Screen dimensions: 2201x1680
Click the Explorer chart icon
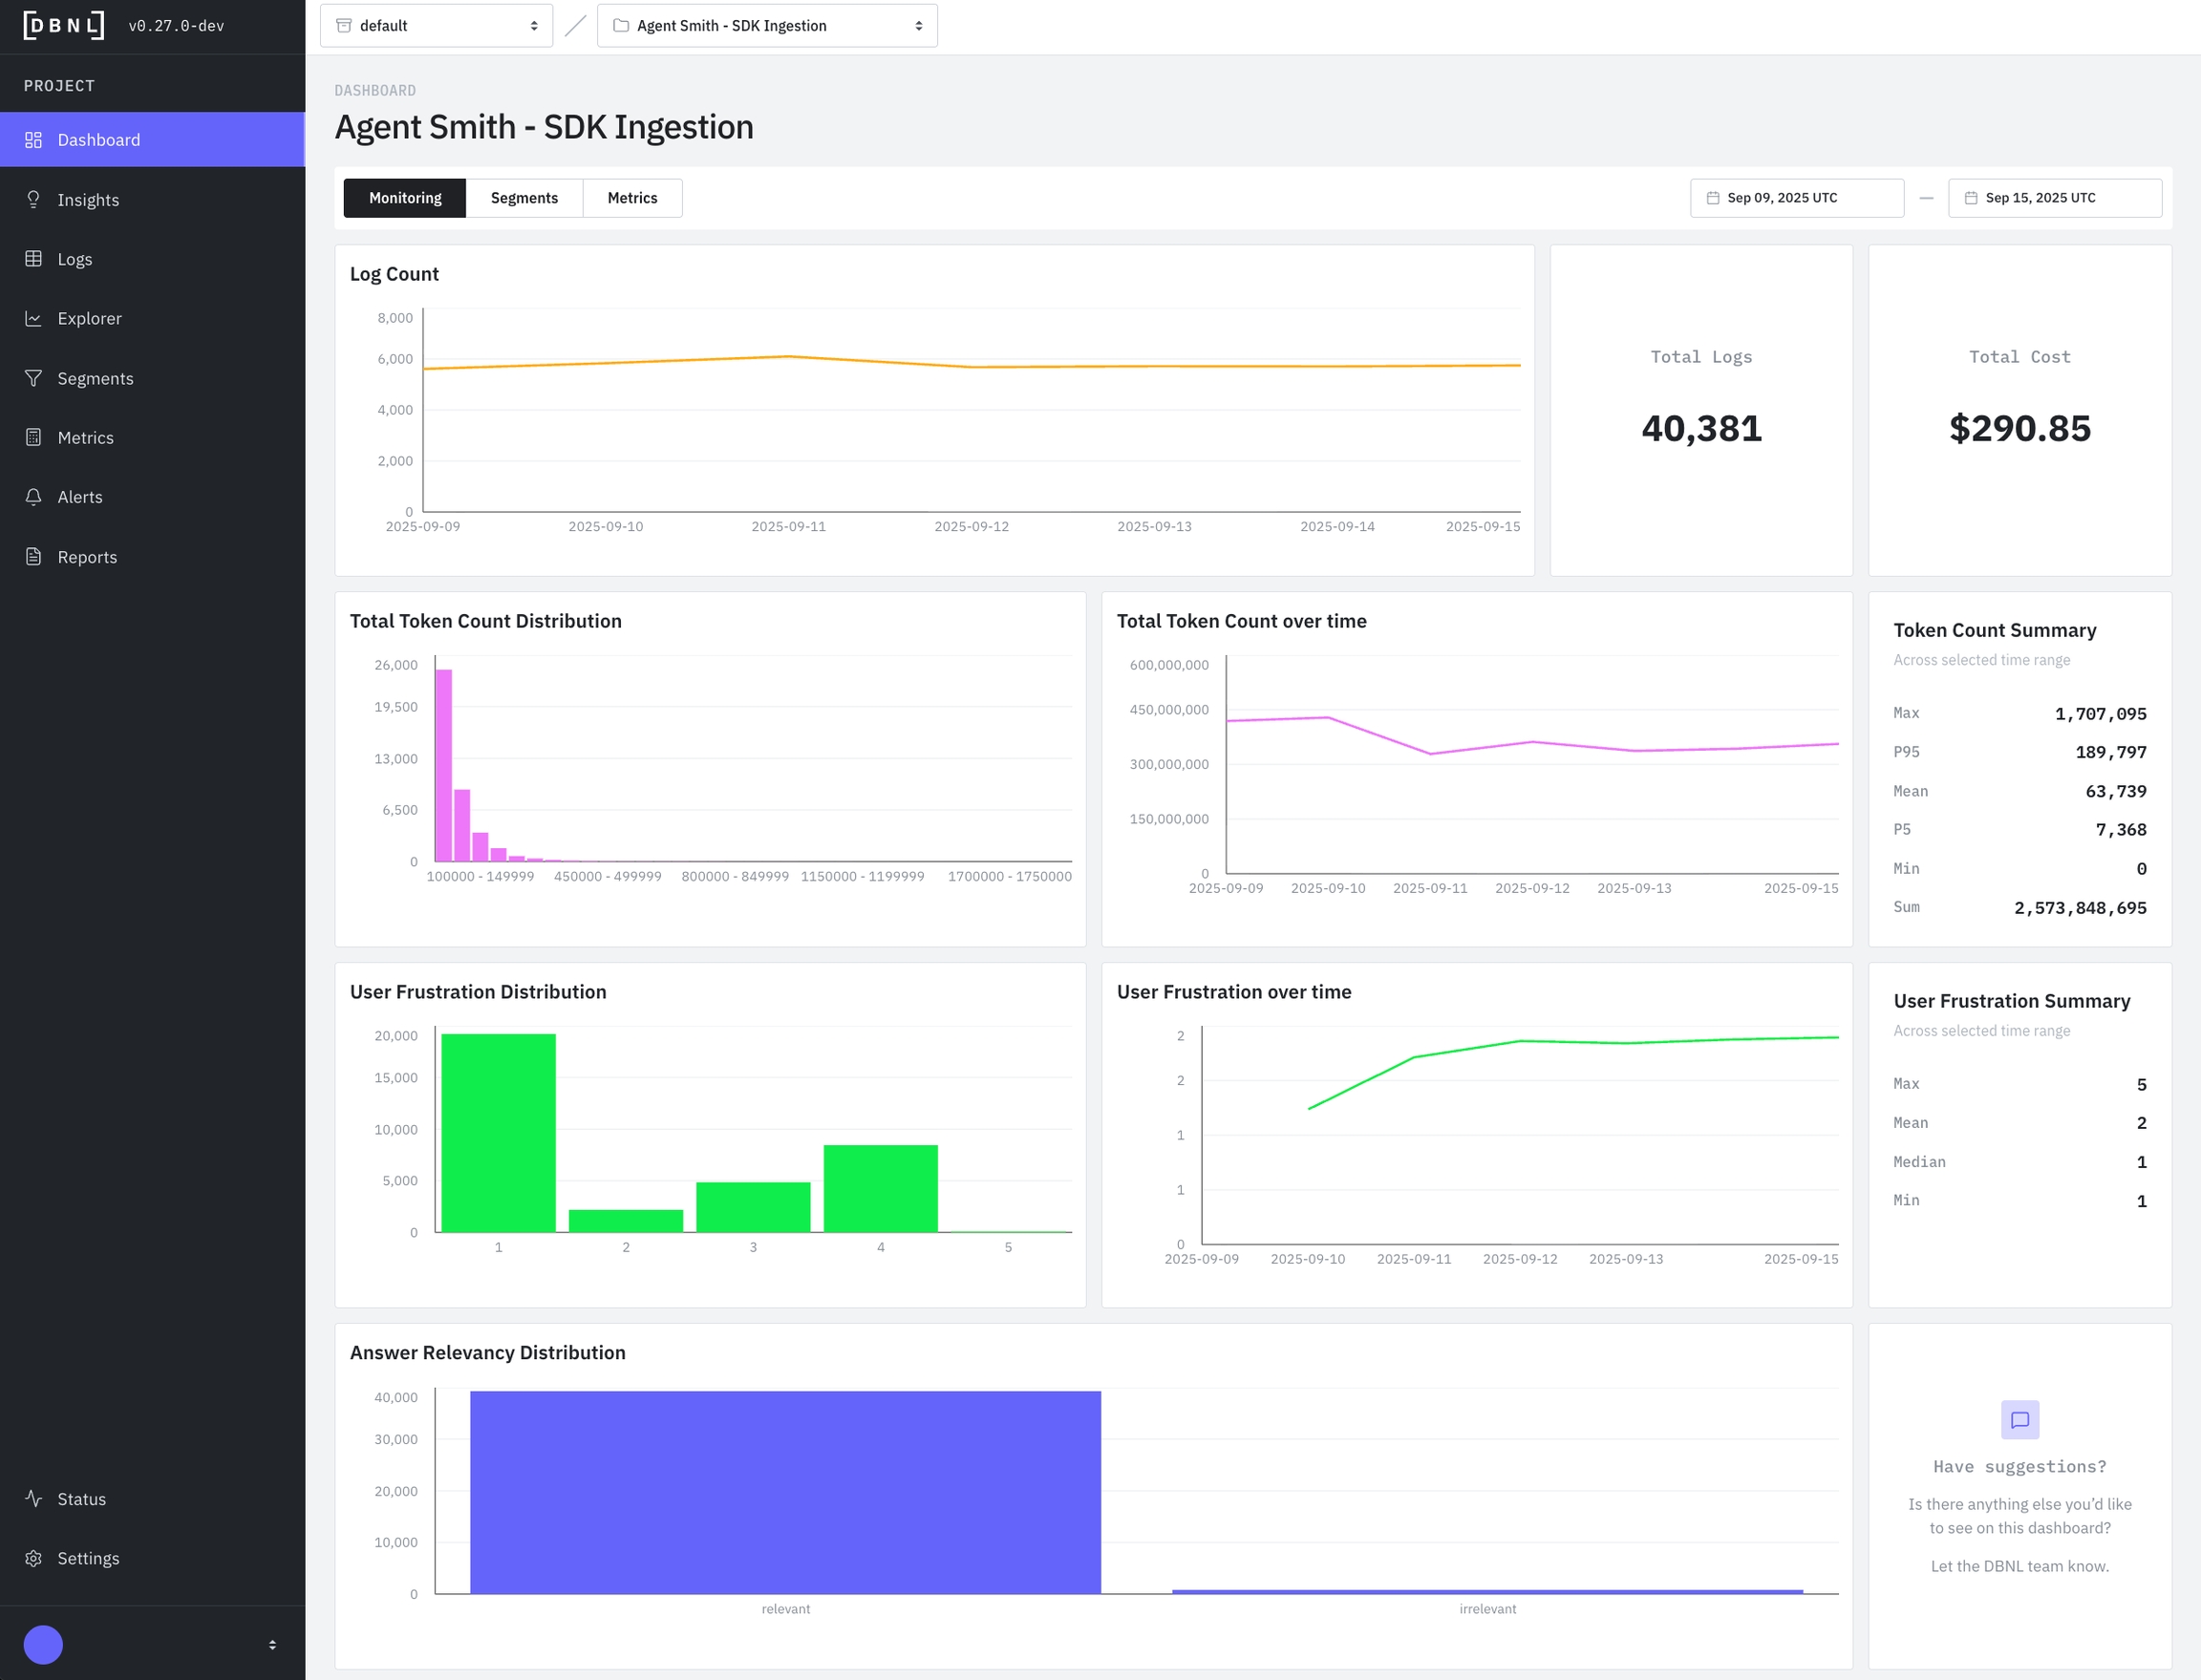tap(33, 318)
